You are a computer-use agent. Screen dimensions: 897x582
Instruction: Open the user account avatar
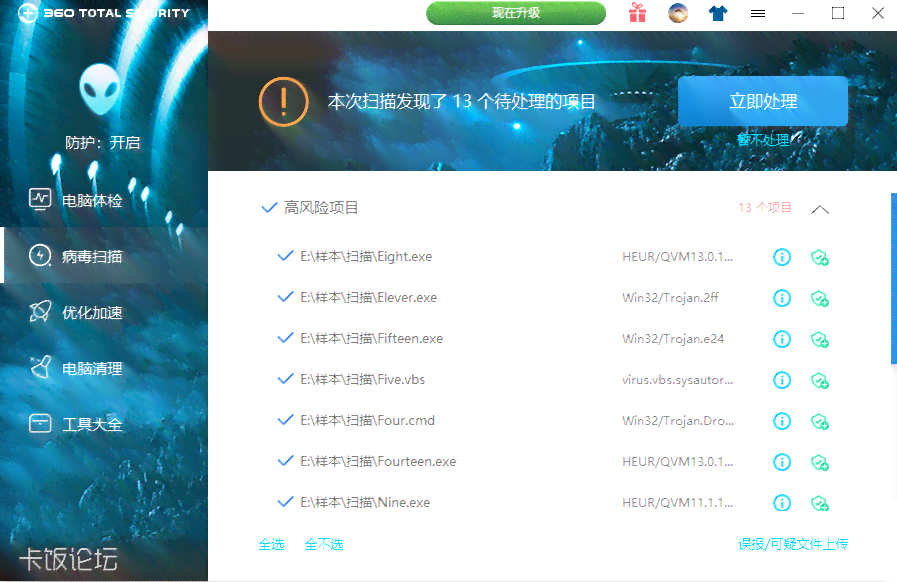[x=678, y=13]
